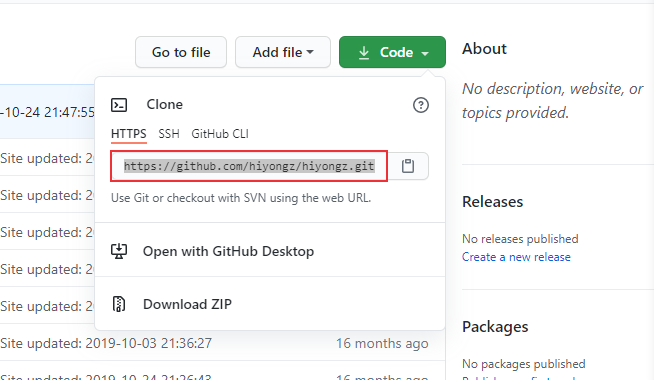Screen dimensions: 654x380
Task: Click 'No description, website, or topics provided' text
Action: (552, 101)
